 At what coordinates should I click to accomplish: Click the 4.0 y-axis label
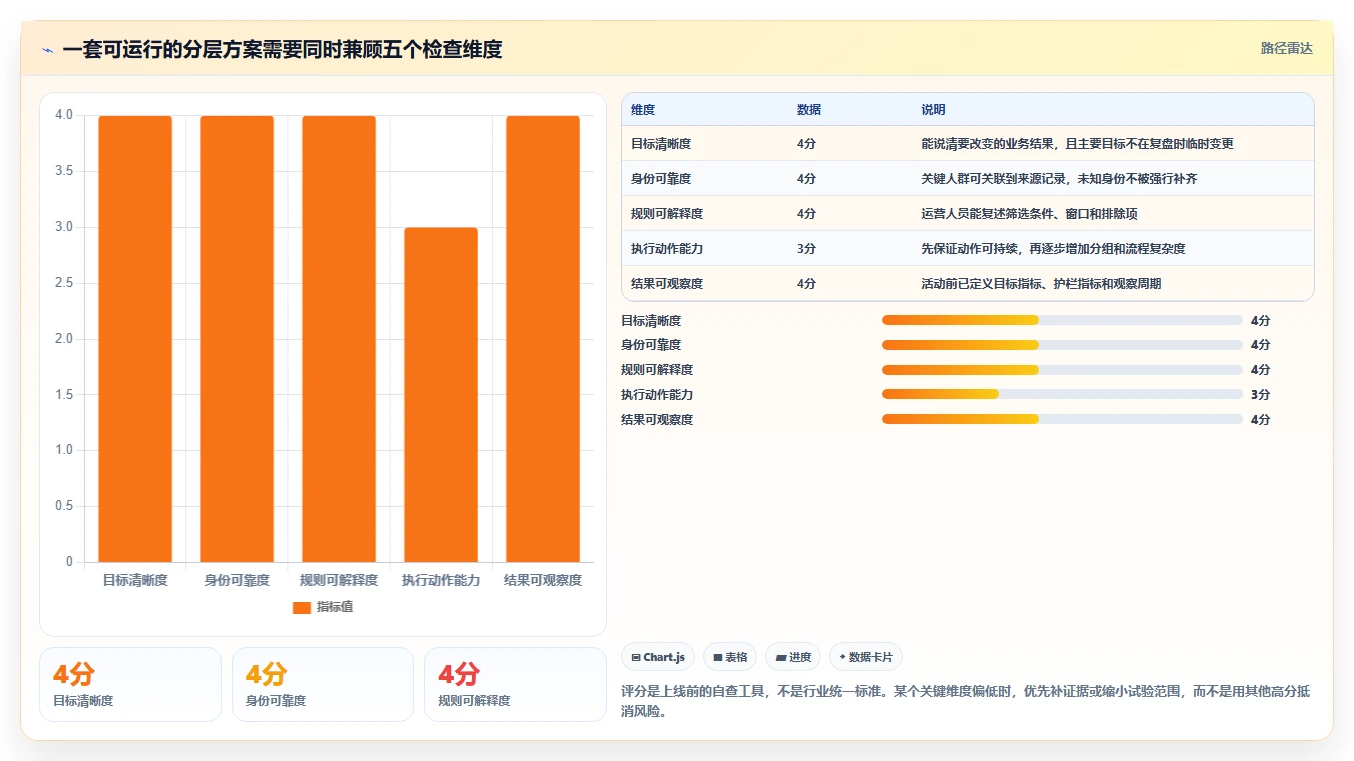(64, 115)
